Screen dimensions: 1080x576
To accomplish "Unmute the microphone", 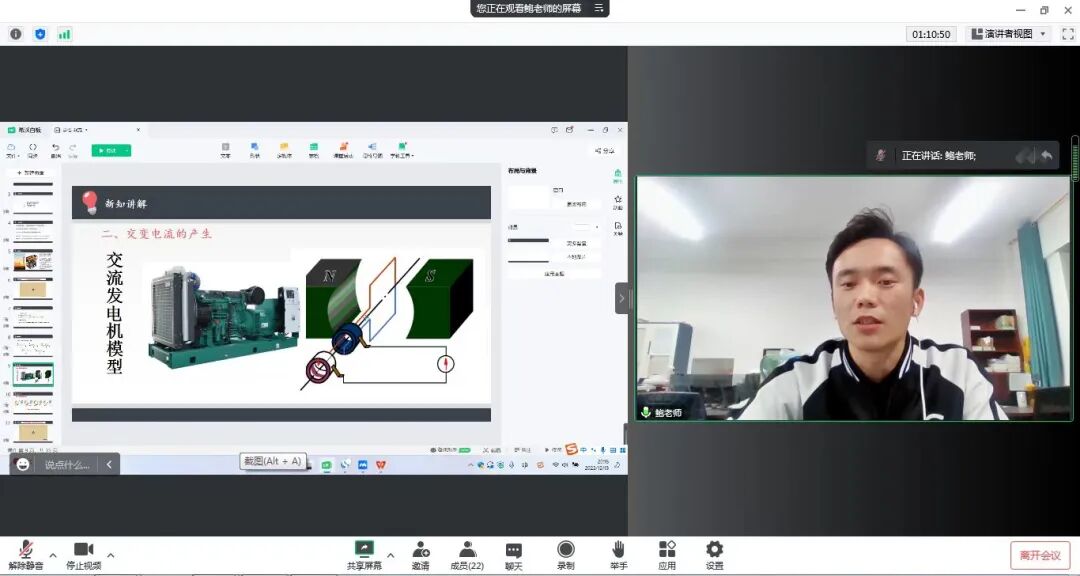I will pos(26,555).
